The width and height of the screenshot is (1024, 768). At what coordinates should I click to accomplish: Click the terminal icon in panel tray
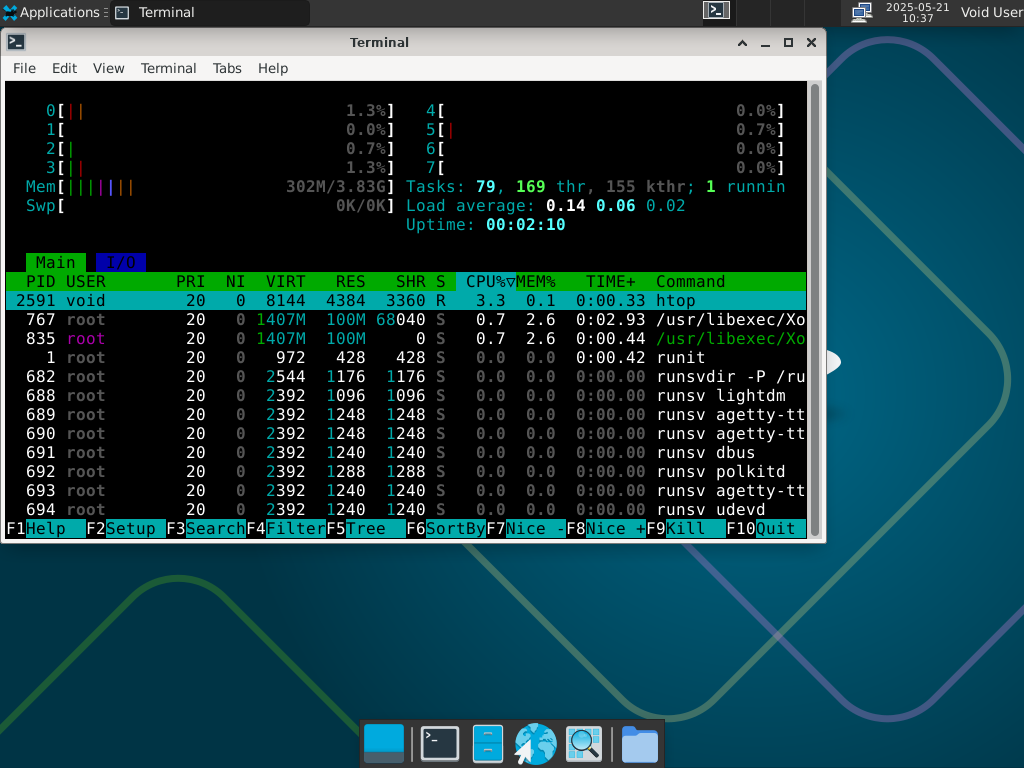pos(716,10)
